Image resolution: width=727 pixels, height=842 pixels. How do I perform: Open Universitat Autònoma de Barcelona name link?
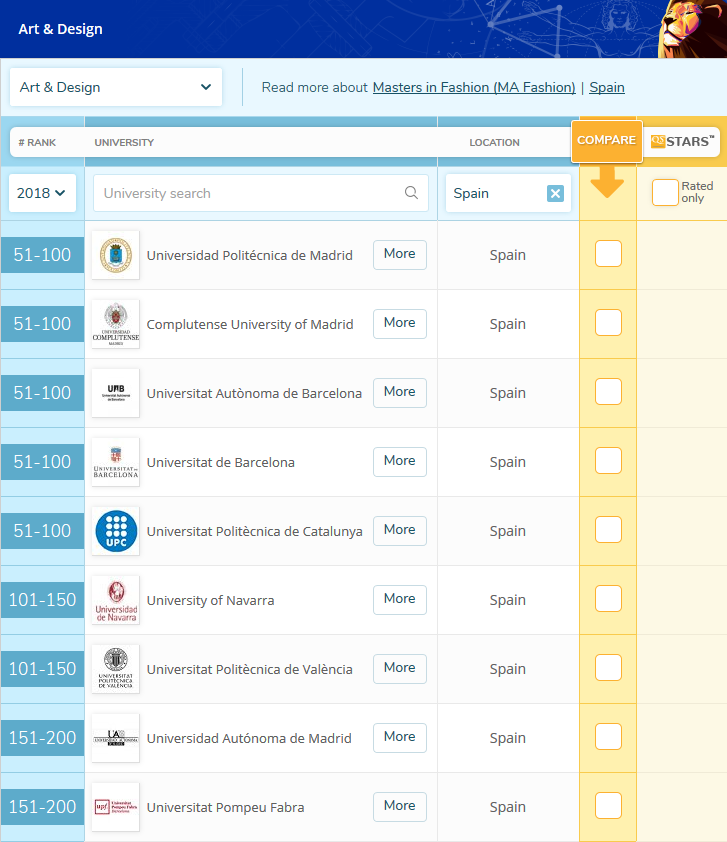click(254, 394)
